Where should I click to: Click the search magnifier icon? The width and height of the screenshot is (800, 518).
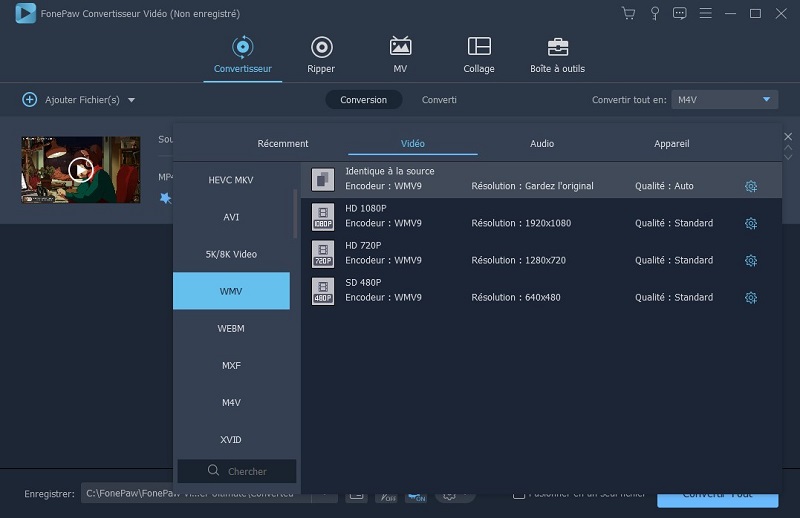[213, 470]
